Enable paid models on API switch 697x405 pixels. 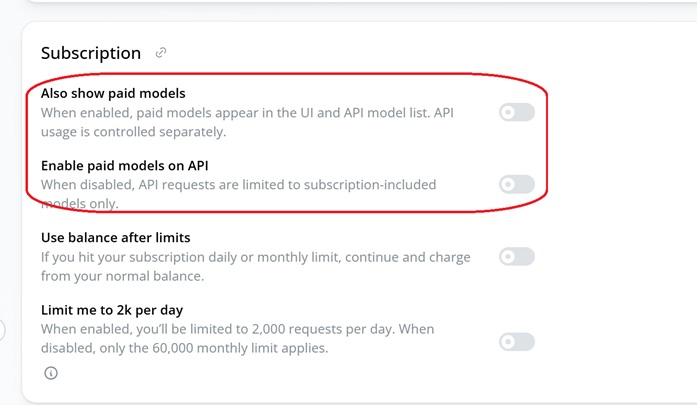(x=516, y=184)
